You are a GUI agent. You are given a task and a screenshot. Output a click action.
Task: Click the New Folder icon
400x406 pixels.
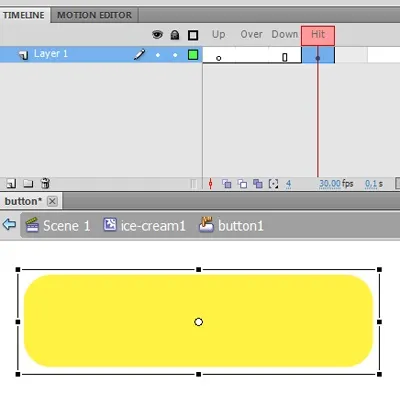[28, 184]
